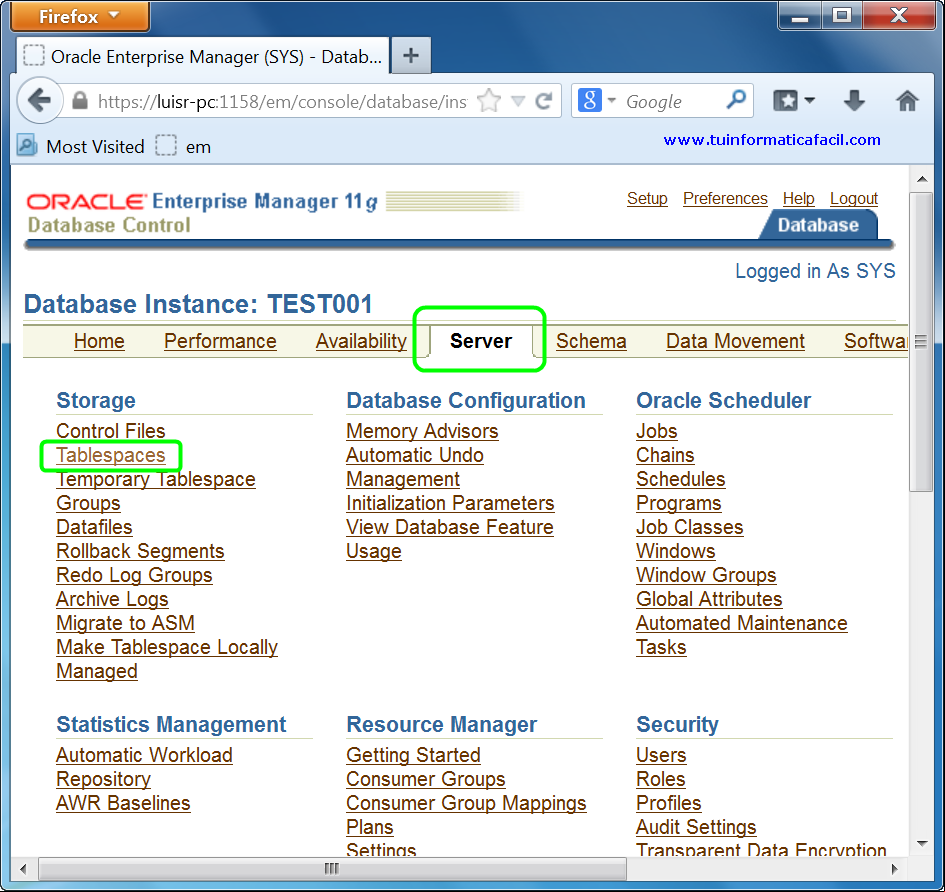The height and width of the screenshot is (892, 945).
Task: Select the Oracle Enterprise Manager browser tab
Action: click(203, 56)
